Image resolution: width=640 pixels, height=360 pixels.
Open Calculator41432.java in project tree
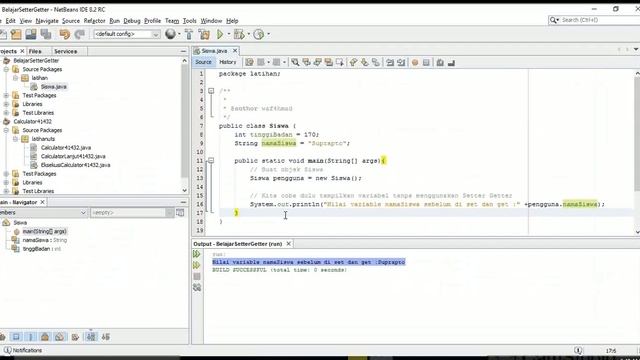(x=66, y=148)
